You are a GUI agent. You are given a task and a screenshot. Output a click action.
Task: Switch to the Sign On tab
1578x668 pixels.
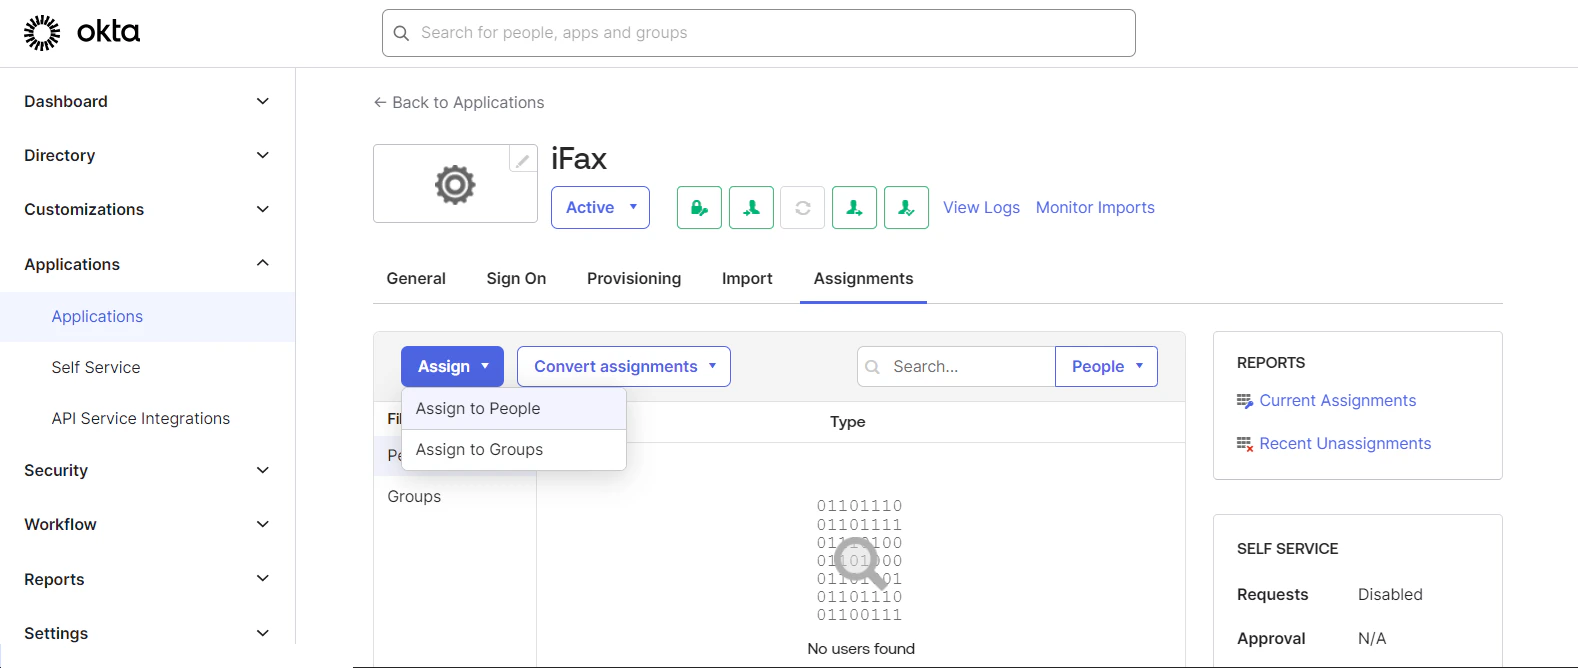516,279
